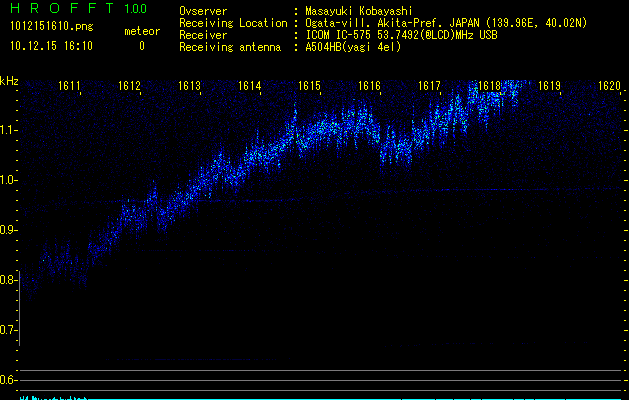Click the 1612 time axis label

pyautogui.click(x=129, y=86)
